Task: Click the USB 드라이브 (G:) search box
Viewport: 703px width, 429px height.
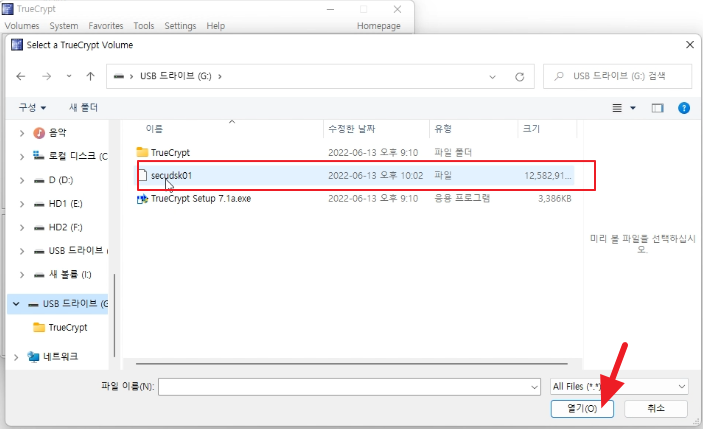Action: [x=617, y=76]
